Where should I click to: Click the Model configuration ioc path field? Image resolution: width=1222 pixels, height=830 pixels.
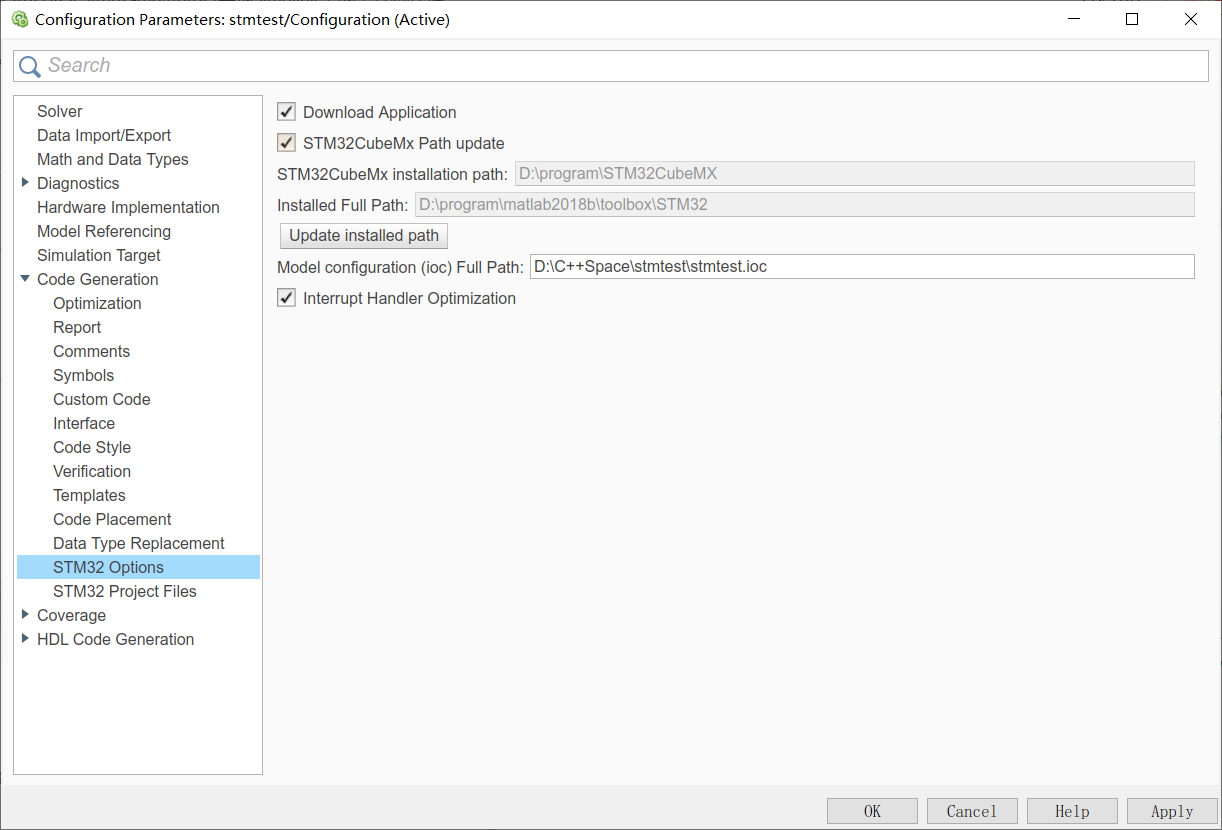point(862,267)
